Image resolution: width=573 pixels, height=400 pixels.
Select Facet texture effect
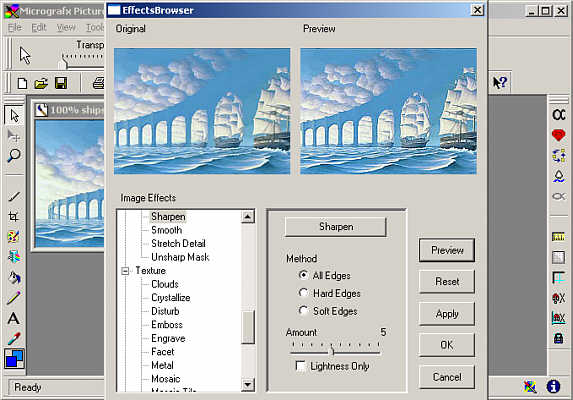pos(163,352)
